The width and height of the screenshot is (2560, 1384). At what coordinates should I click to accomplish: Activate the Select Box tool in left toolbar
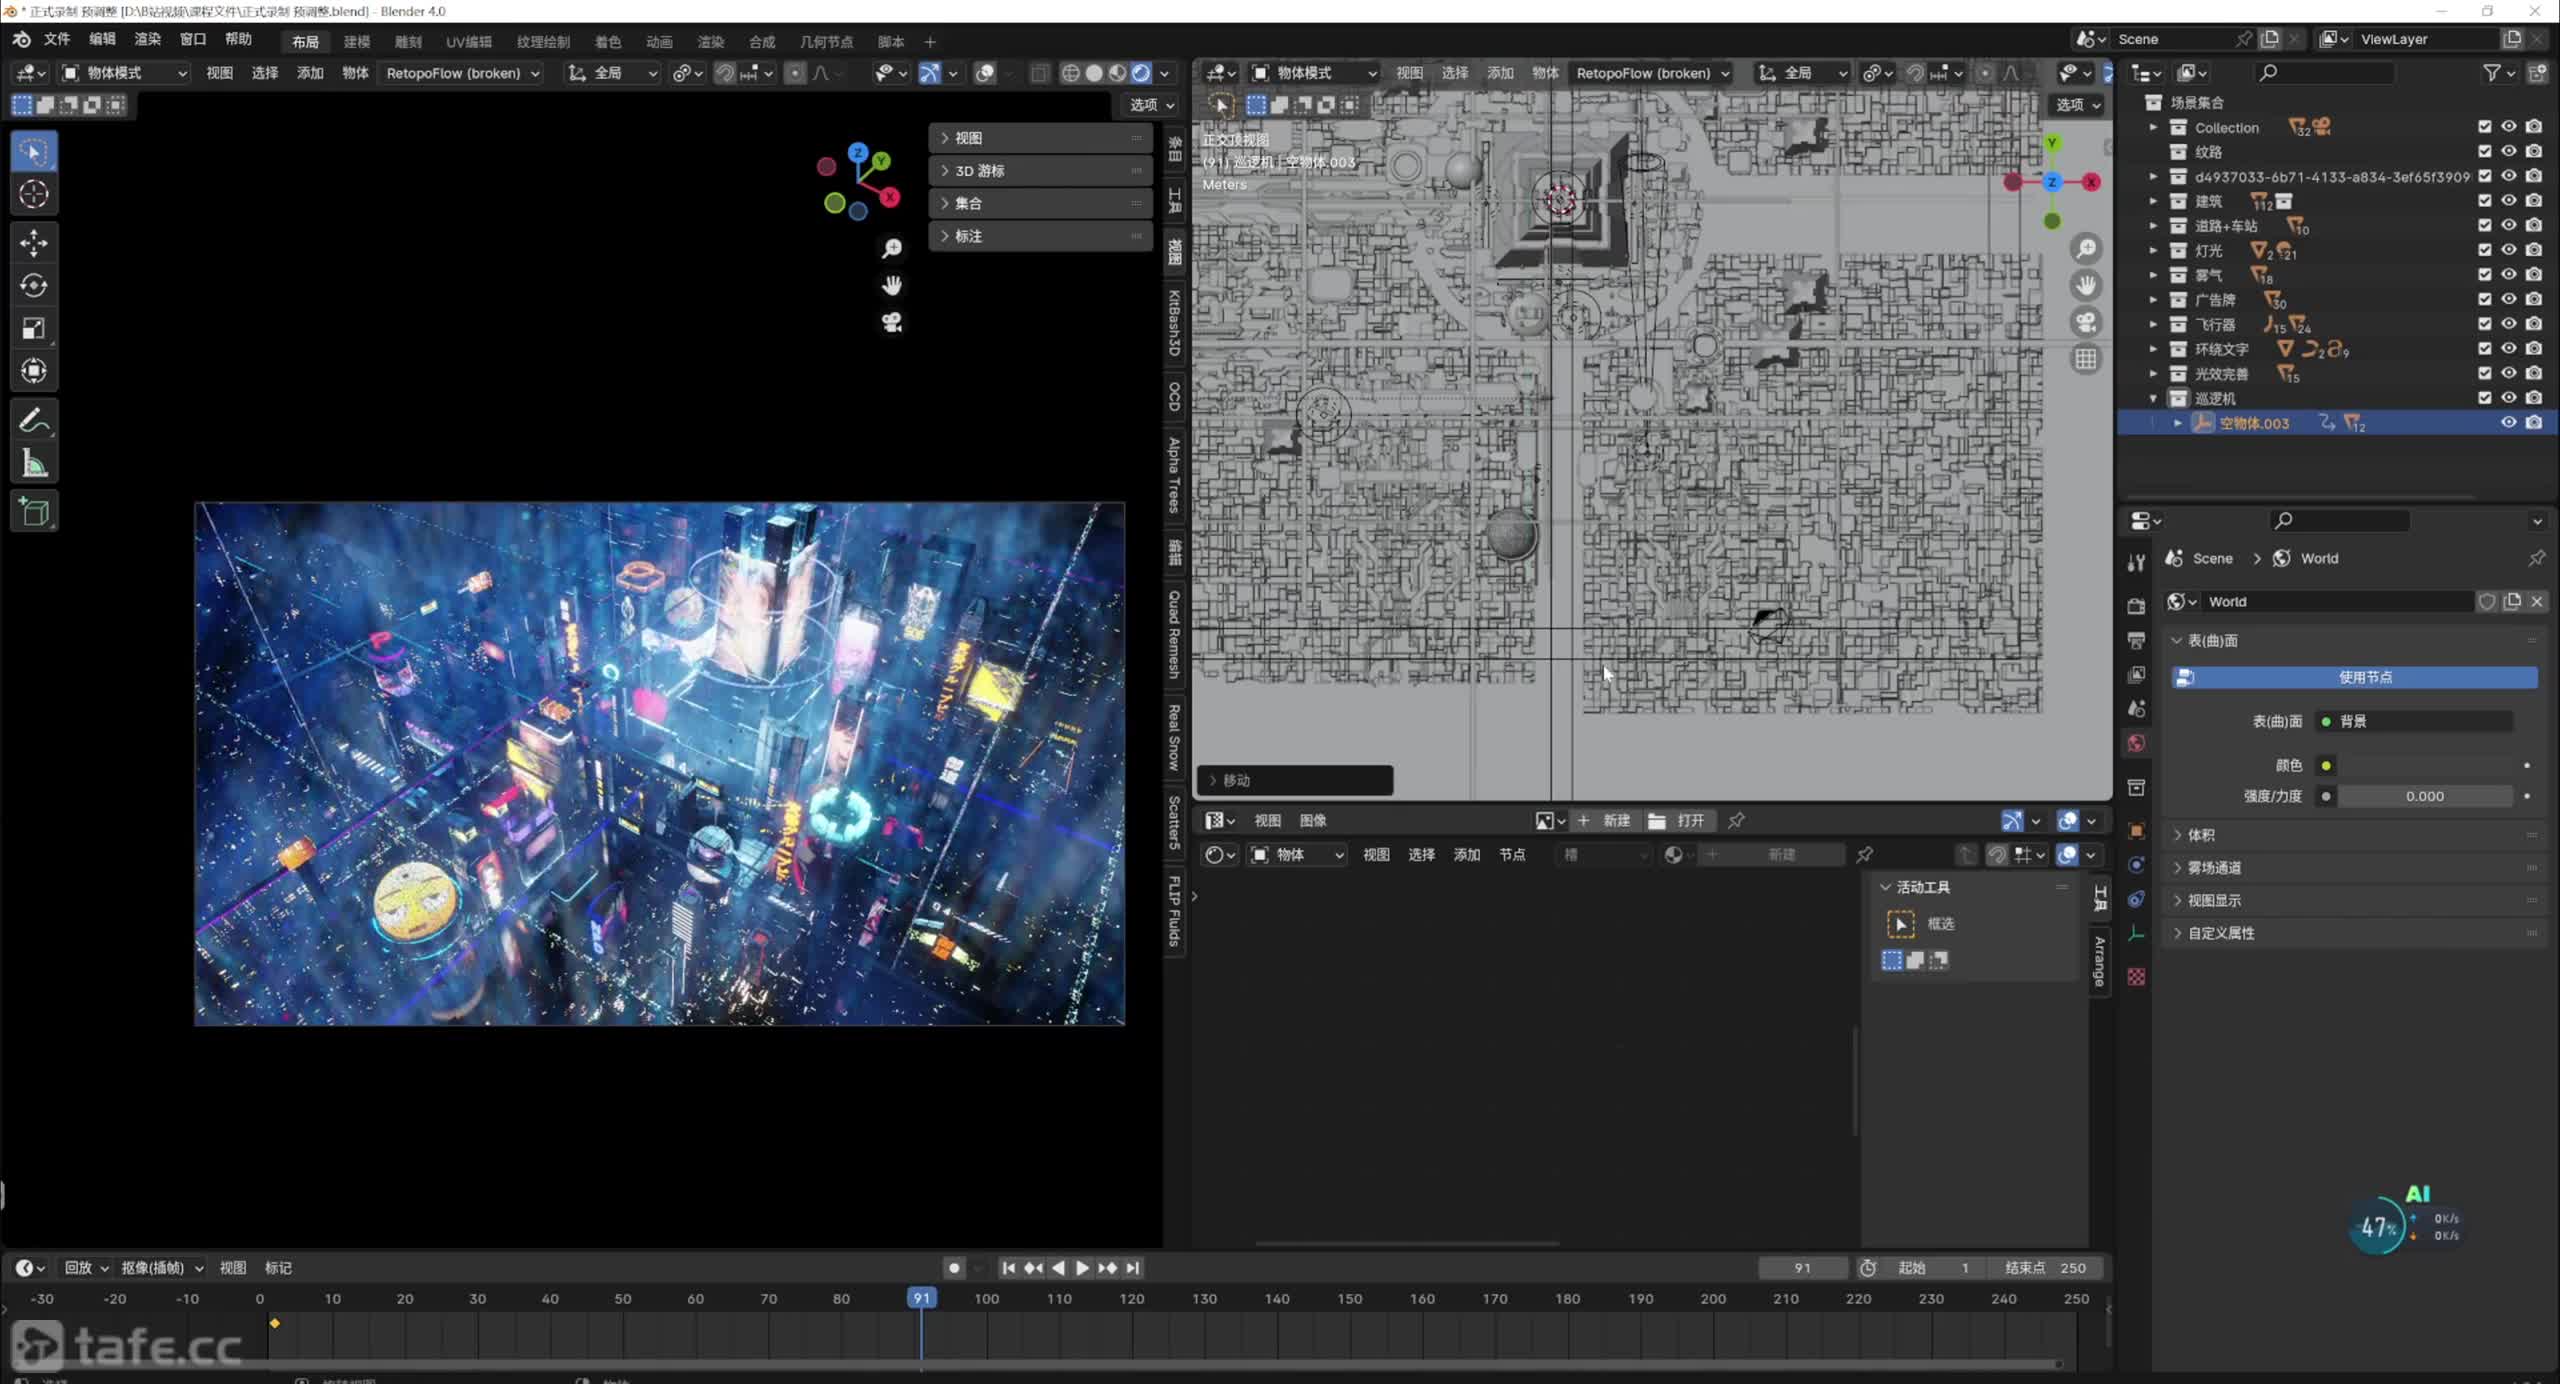click(x=34, y=152)
